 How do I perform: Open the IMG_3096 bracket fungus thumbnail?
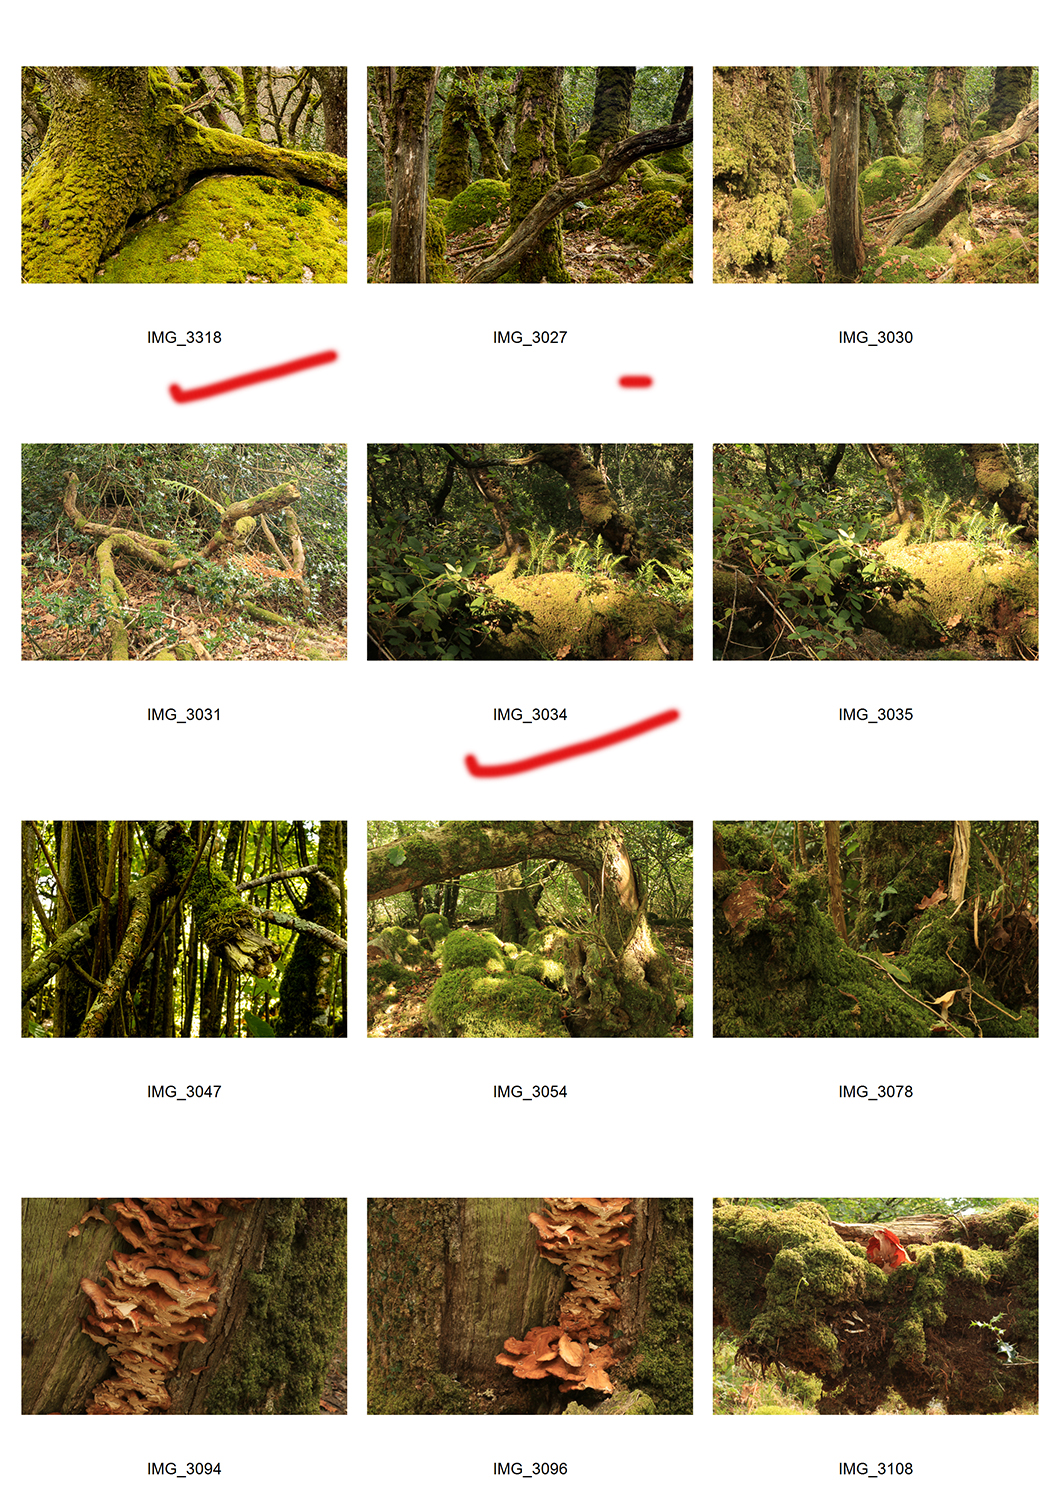530,1306
